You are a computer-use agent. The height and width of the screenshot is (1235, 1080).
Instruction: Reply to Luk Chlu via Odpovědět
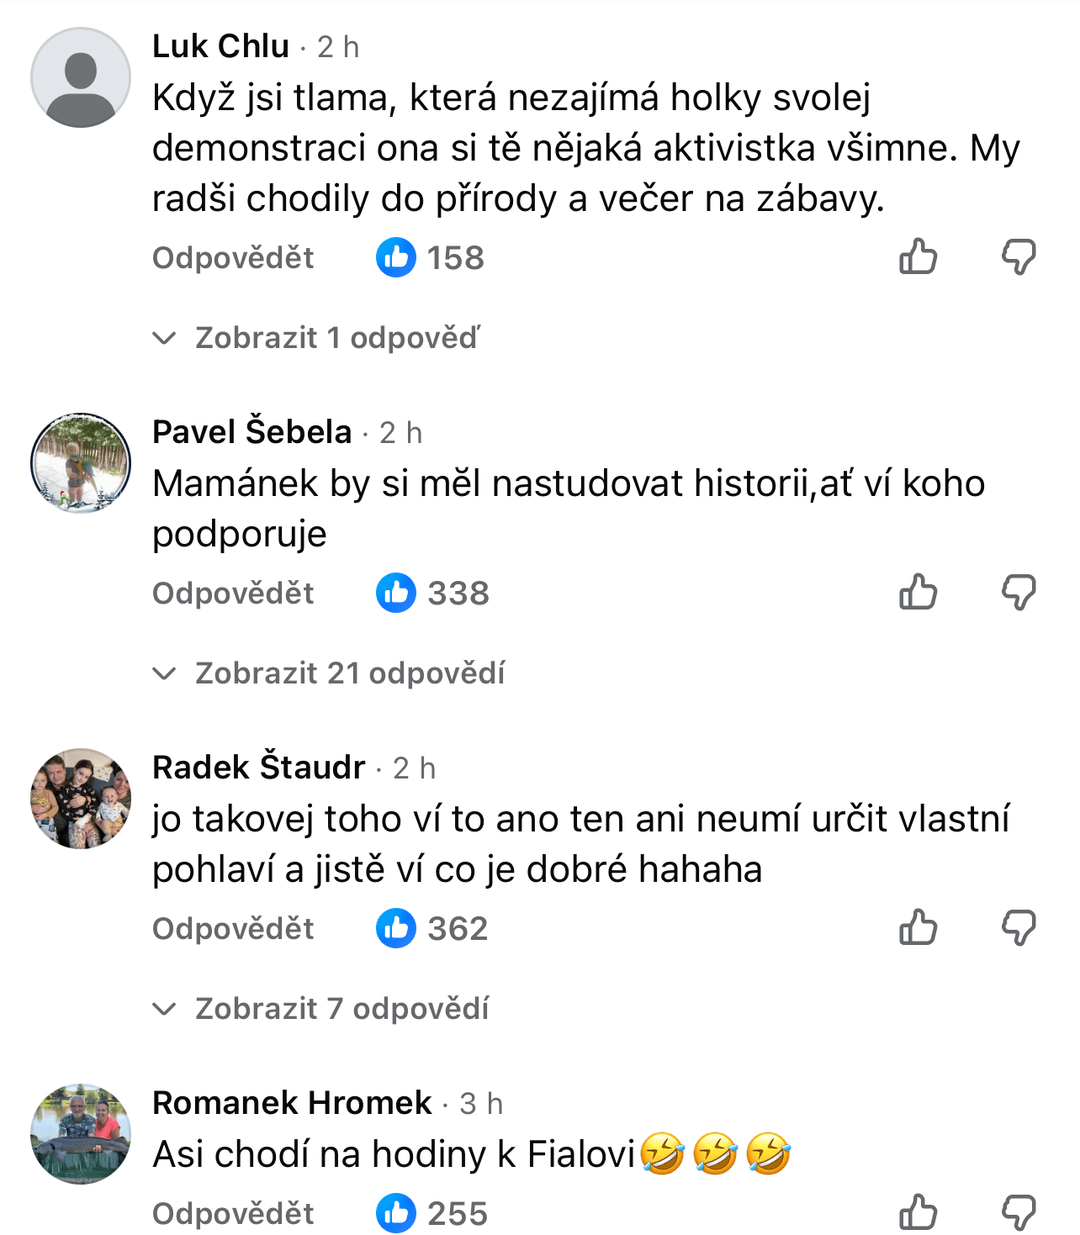pos(233,258)
